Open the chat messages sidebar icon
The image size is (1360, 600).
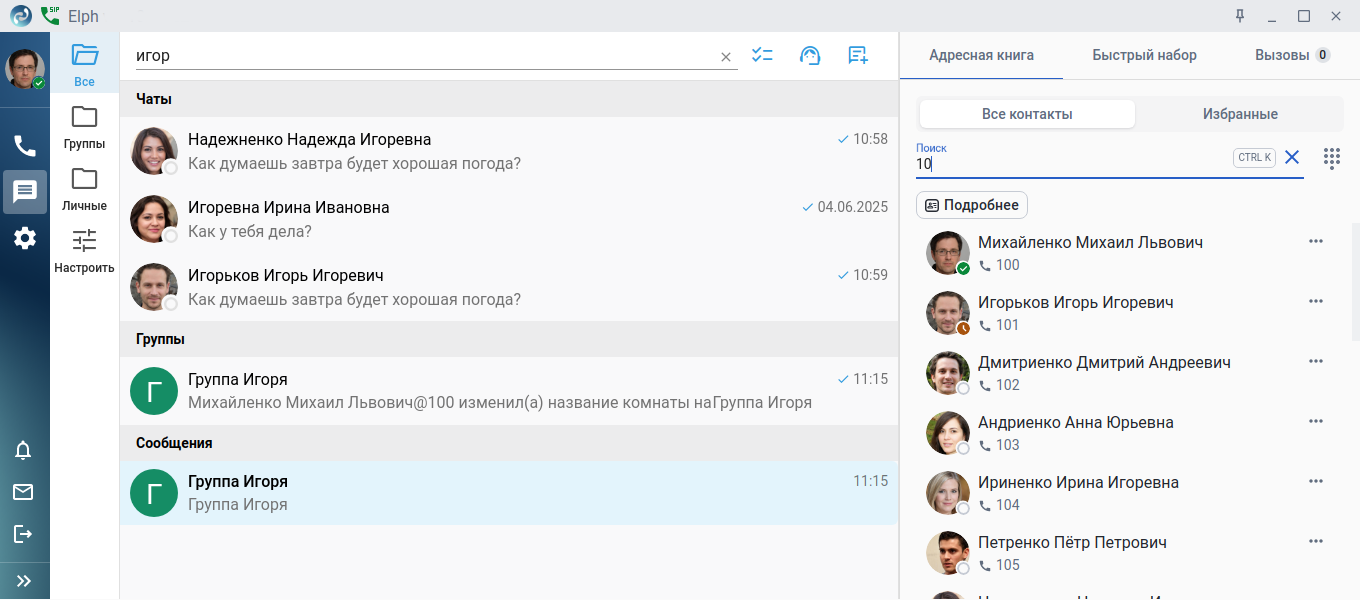pos(25,192)
